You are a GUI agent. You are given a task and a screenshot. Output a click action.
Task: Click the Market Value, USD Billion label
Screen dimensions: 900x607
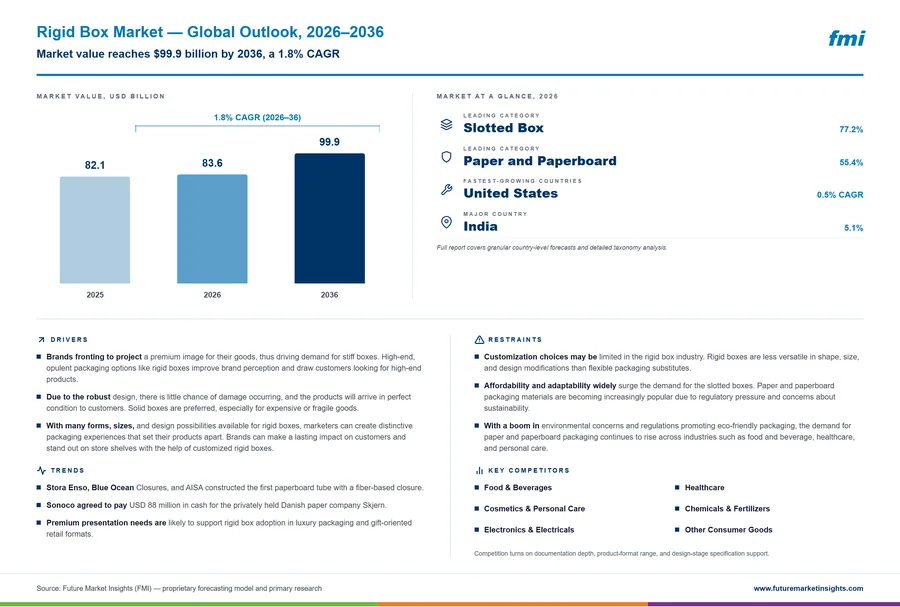tap(100, 96)
